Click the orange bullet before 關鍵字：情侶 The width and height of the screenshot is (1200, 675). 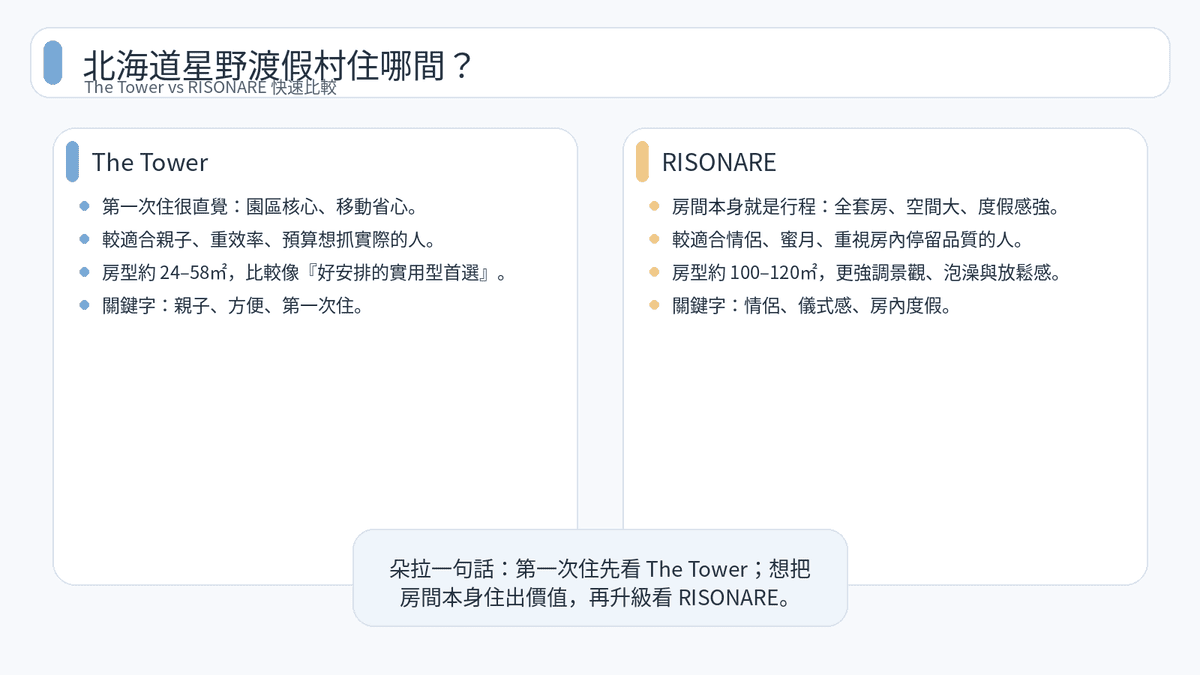[654, 305]
